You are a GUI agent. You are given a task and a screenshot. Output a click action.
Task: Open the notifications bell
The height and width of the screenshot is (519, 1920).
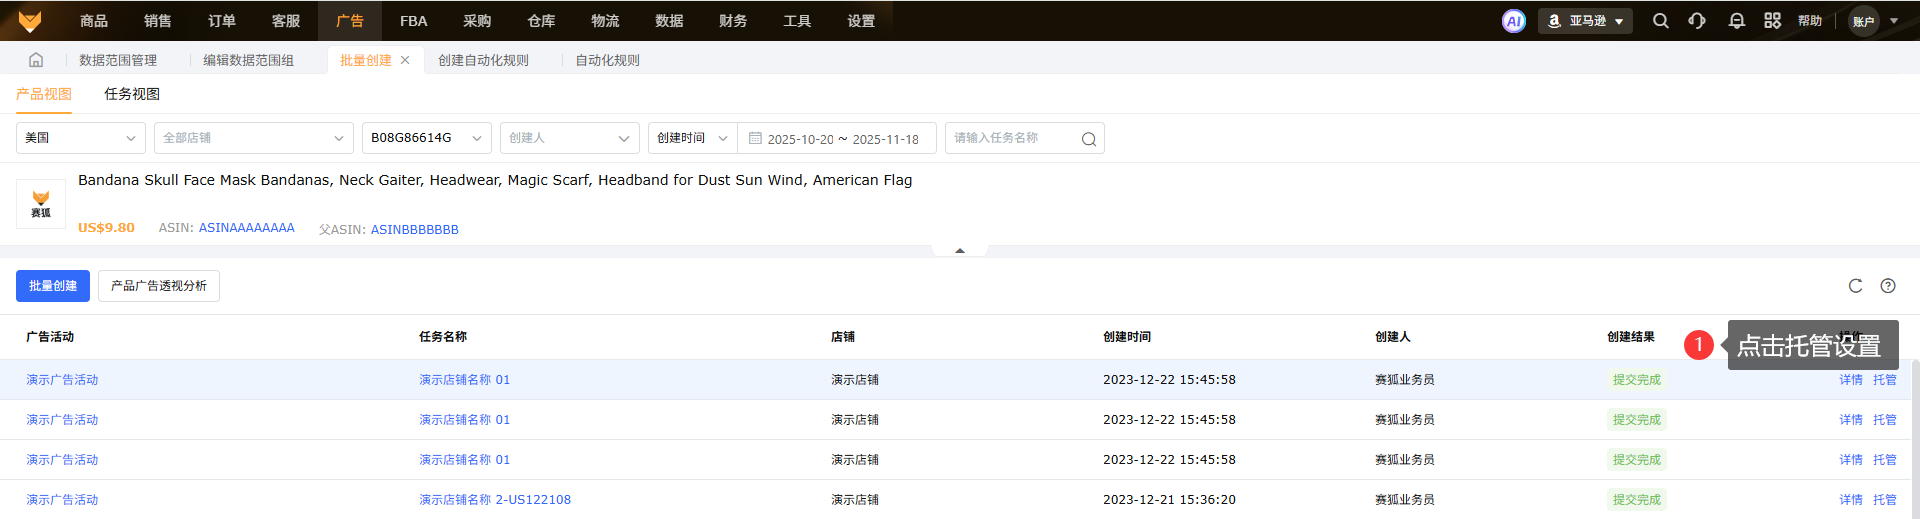click(x=1736, y=21)
